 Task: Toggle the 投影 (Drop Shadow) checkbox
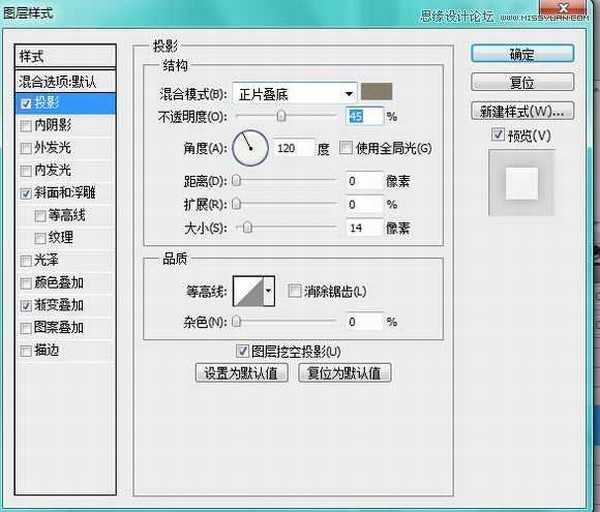pyautogui.click(x=26, y=103)
